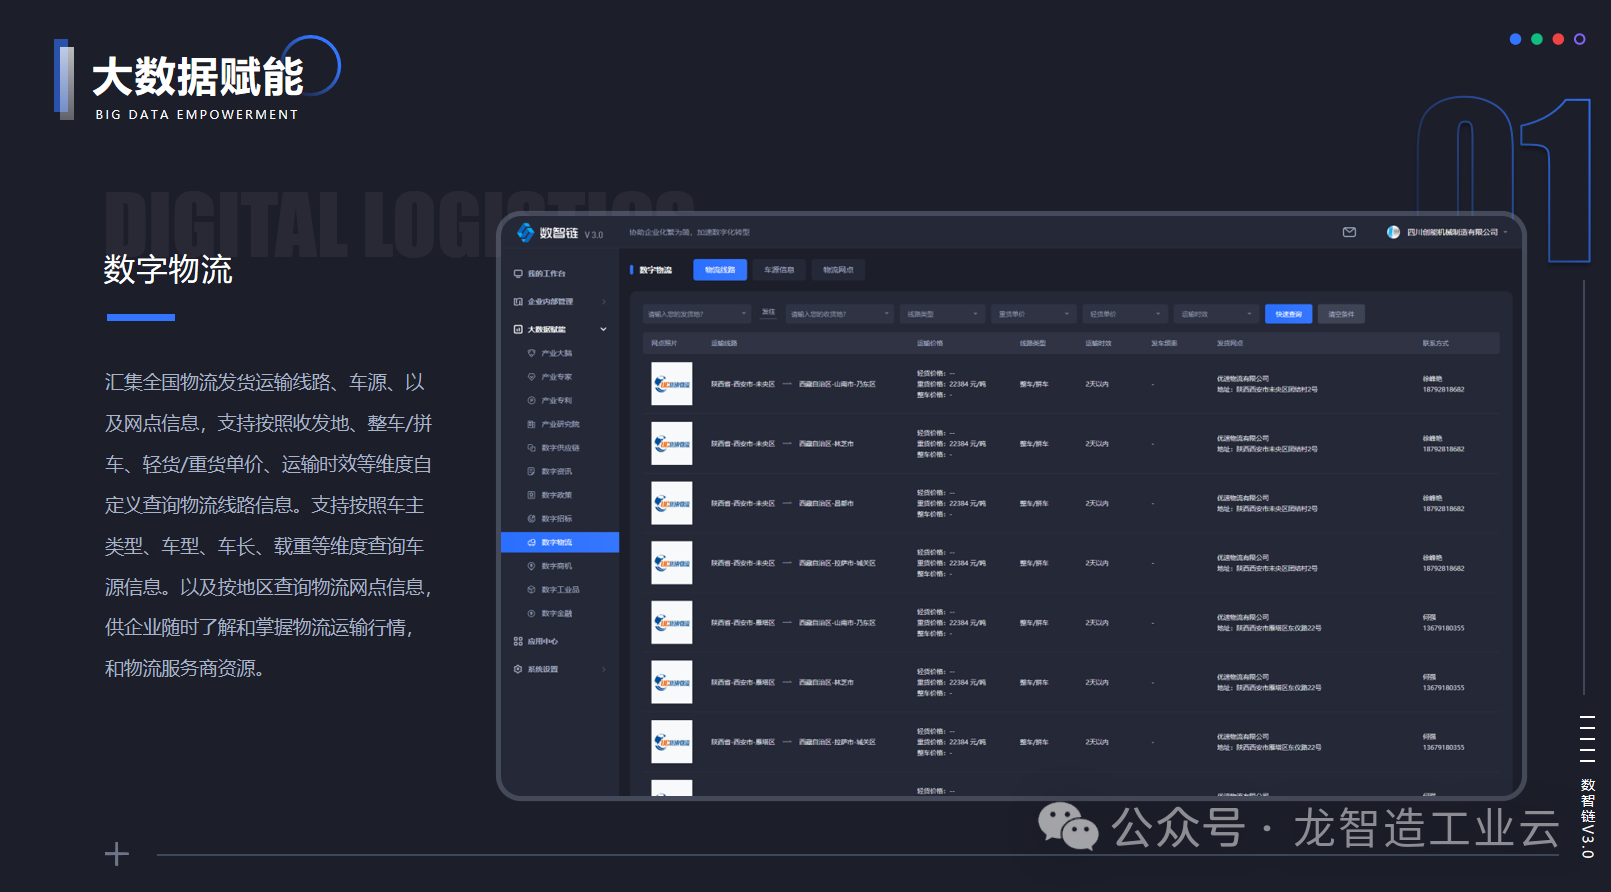Open the 运输时效 dropdown filter

(x=1216, y=314)
